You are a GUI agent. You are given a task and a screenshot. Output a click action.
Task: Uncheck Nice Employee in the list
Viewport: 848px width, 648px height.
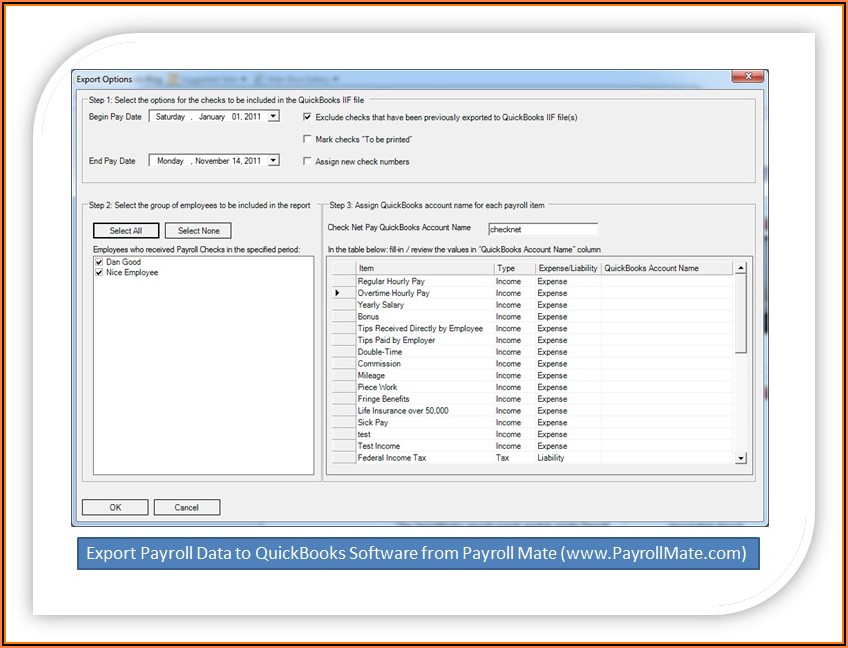point(99,272)
